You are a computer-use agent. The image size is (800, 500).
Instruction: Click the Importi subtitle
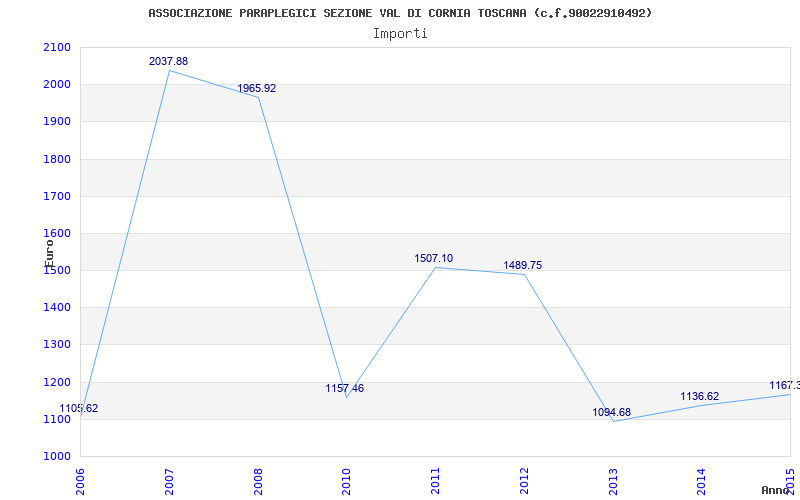(x=400, y=34)
